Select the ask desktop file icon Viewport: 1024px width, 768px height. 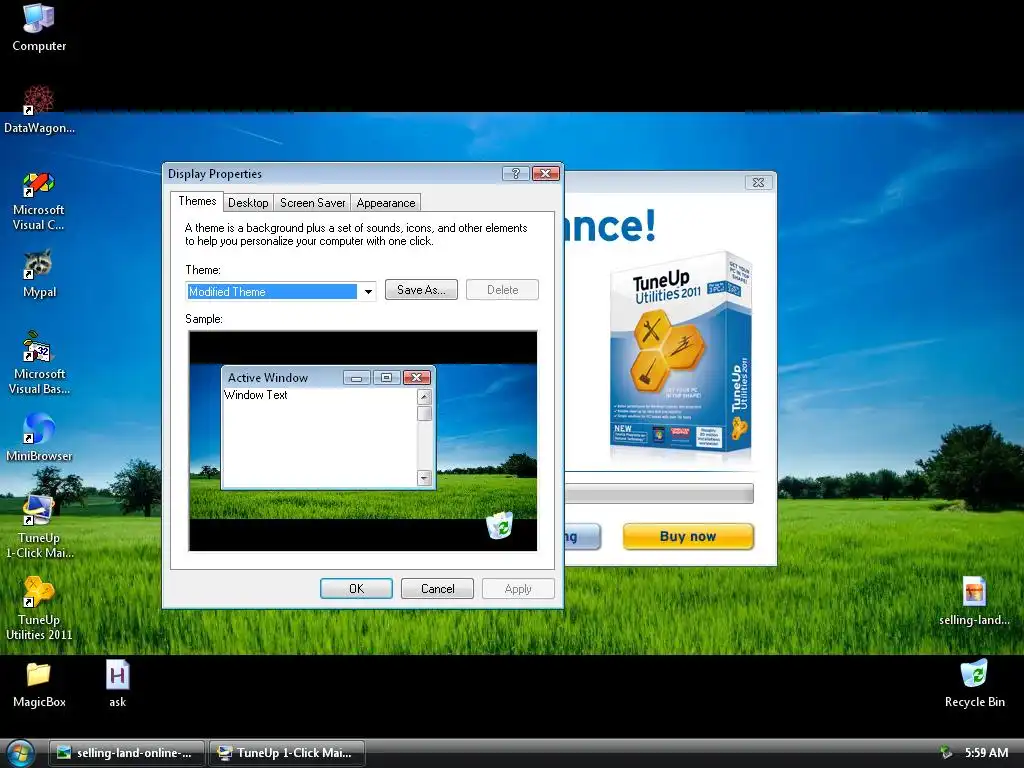(118, 684)
